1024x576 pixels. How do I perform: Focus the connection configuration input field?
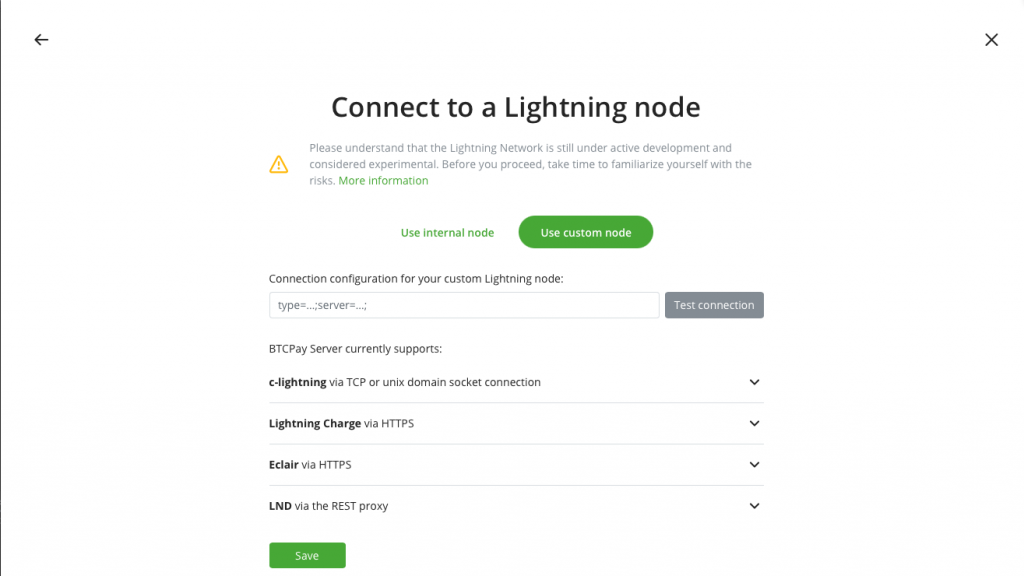pyautogui.click(x=464, y=305)
